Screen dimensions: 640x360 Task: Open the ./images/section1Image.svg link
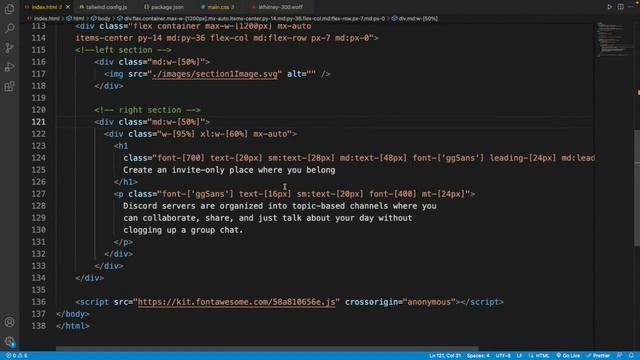[x=215, y=74]
